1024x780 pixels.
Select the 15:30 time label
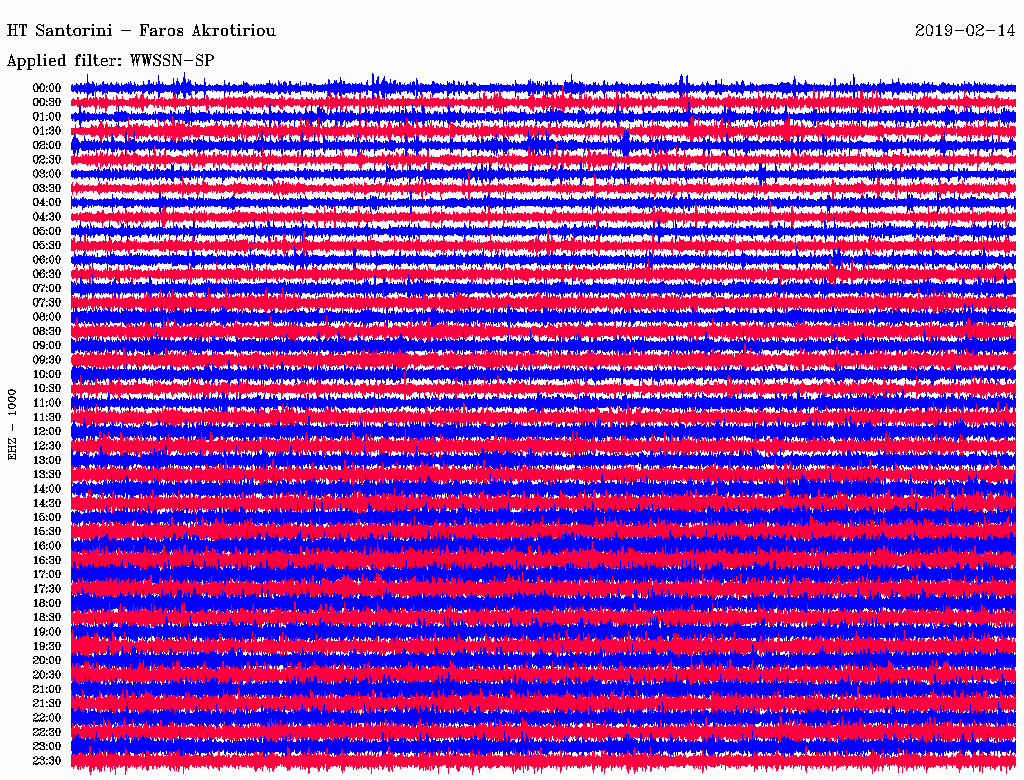(x=47, y=532)
